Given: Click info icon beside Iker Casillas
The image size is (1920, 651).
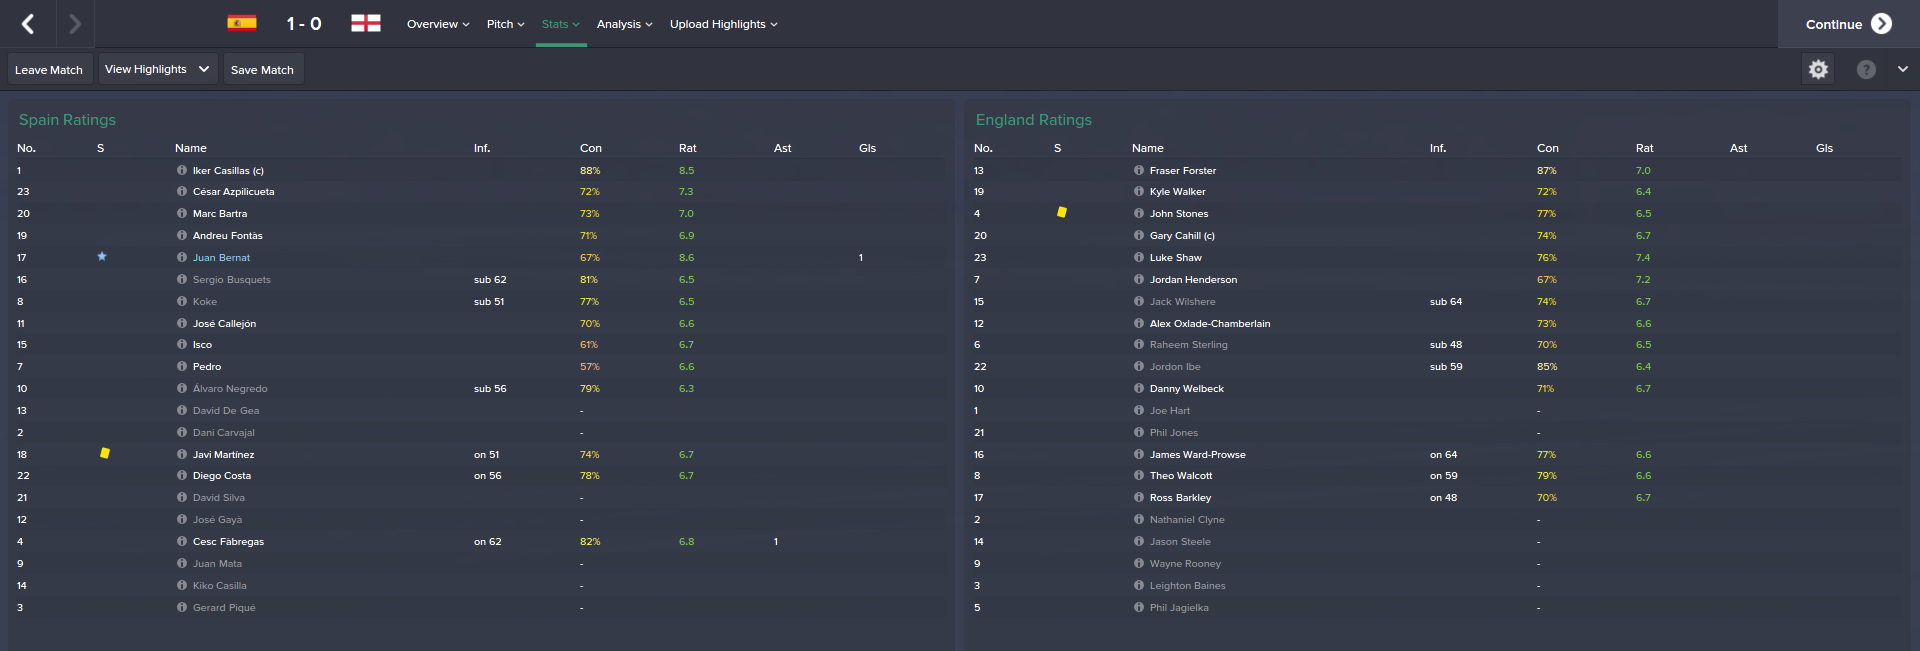Looking at the screenshot, I should [182, 171].
